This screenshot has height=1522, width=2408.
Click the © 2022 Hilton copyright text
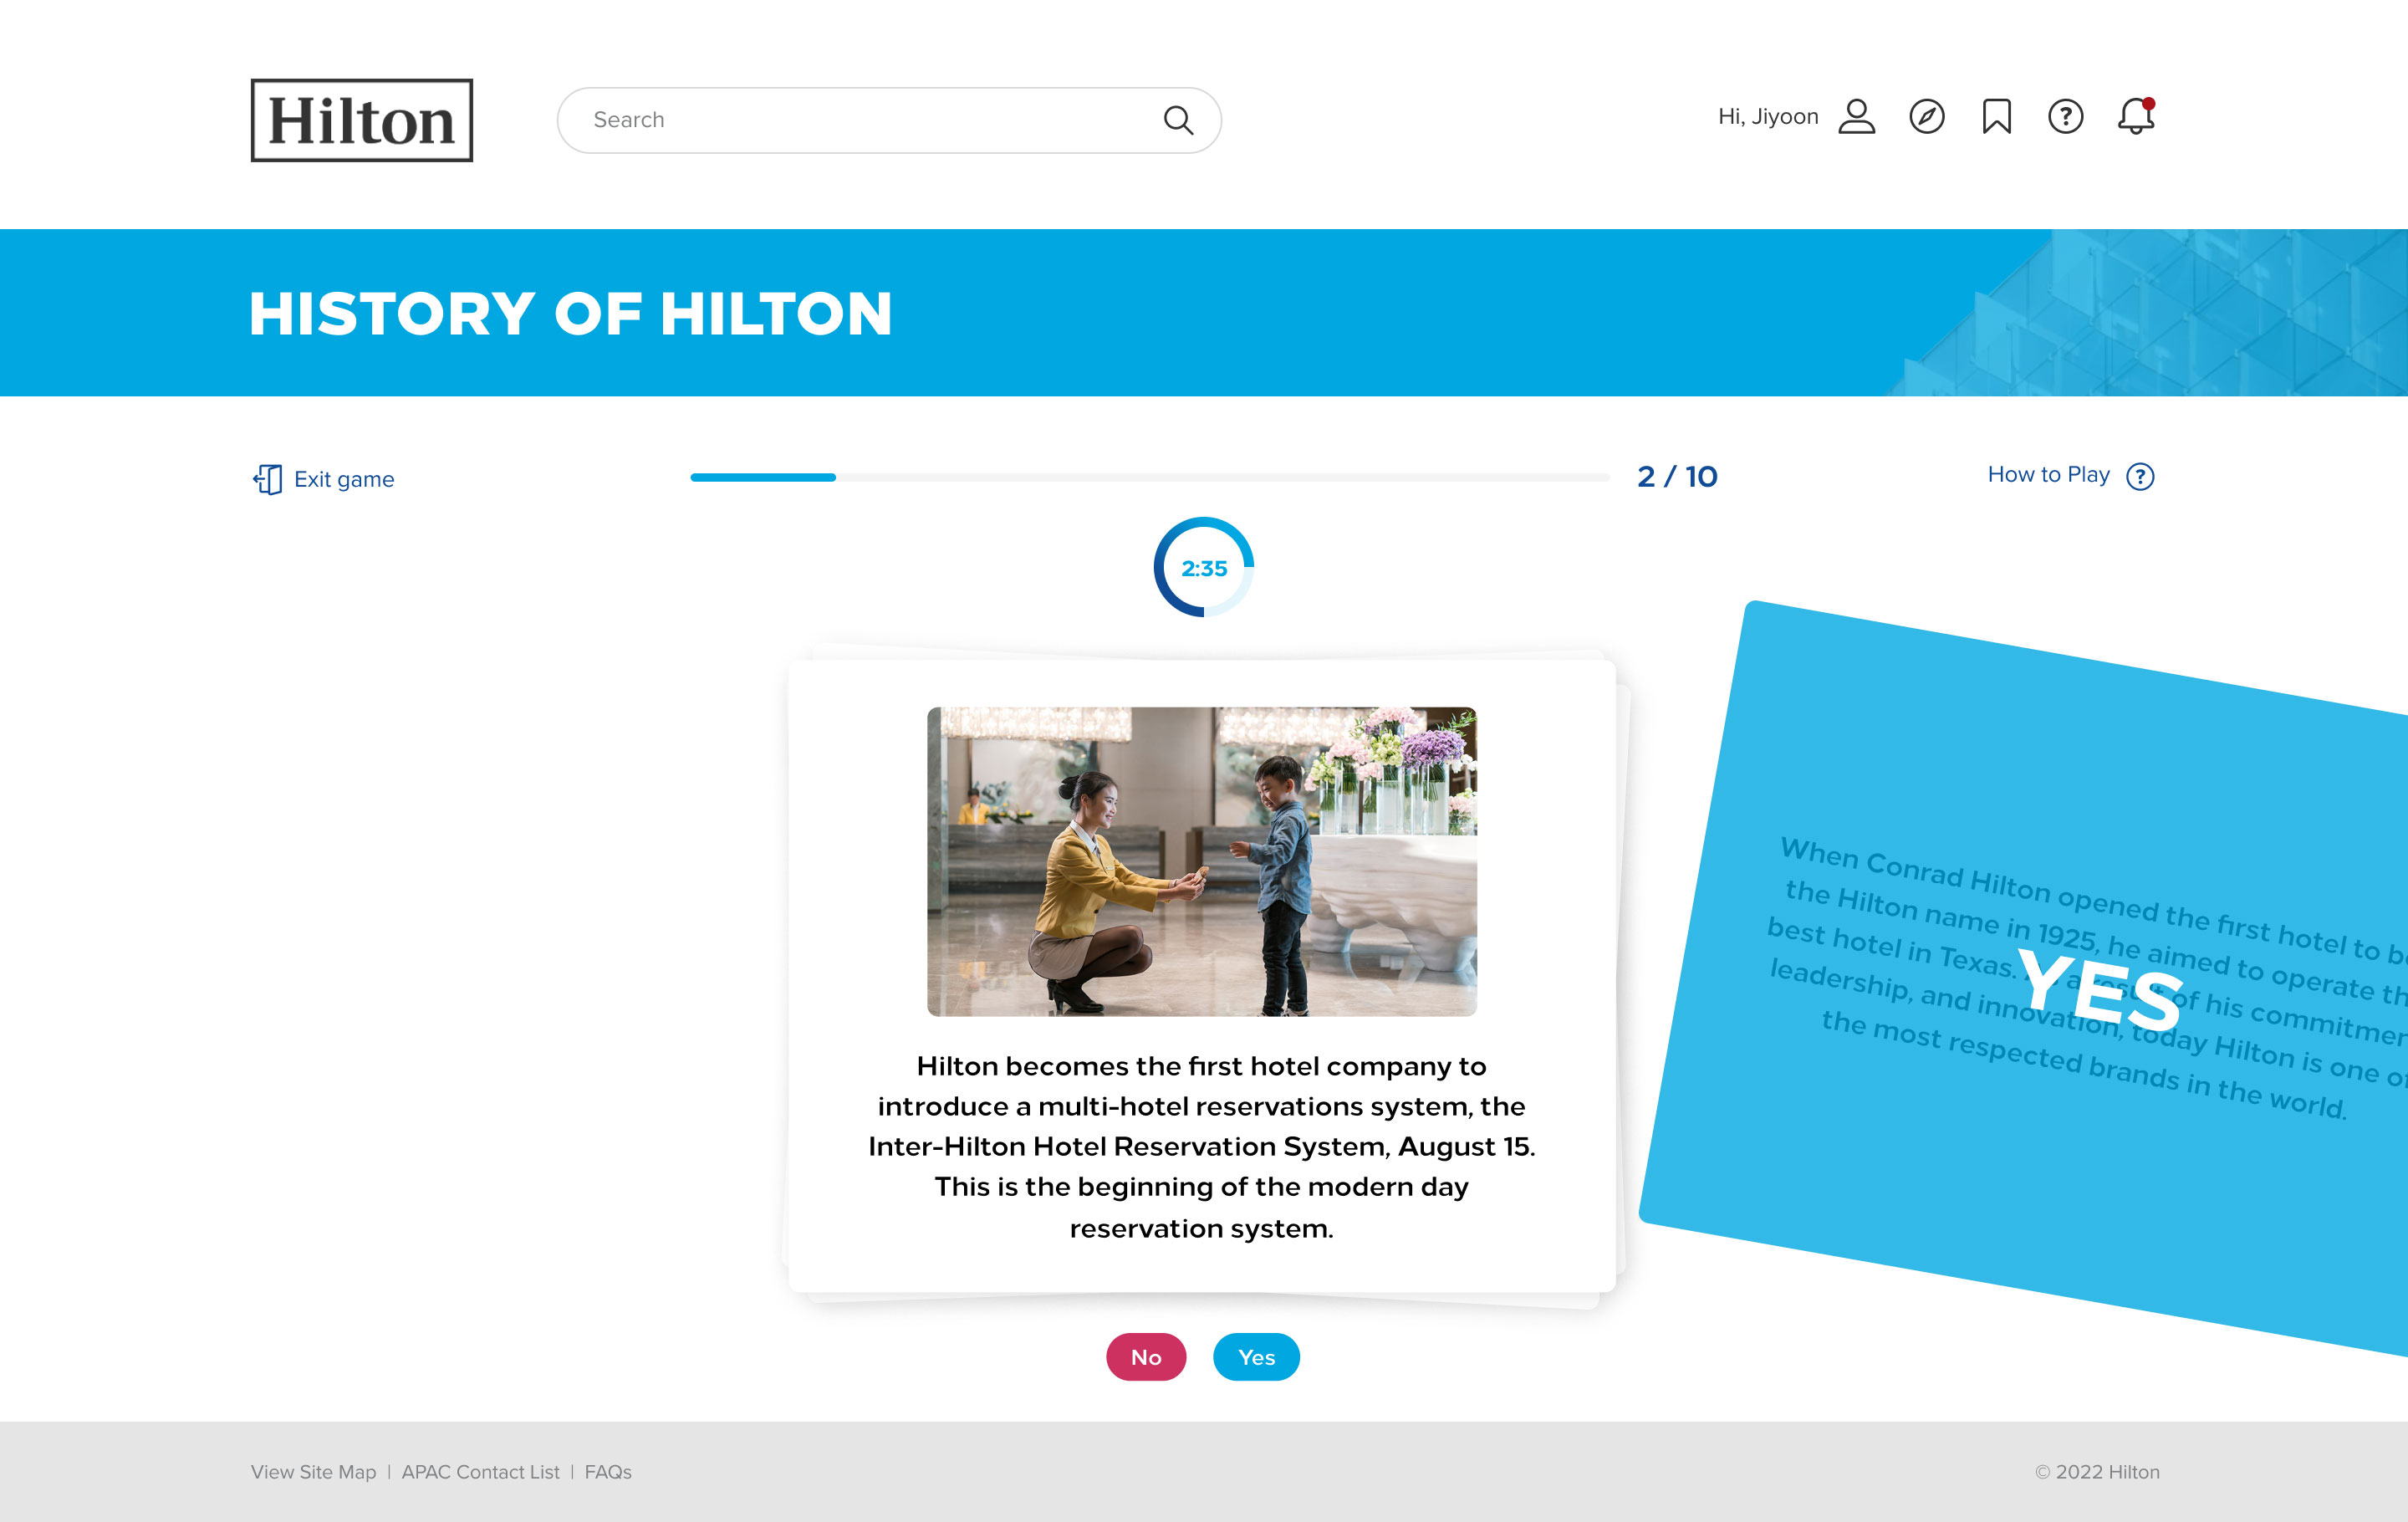2097,1471
